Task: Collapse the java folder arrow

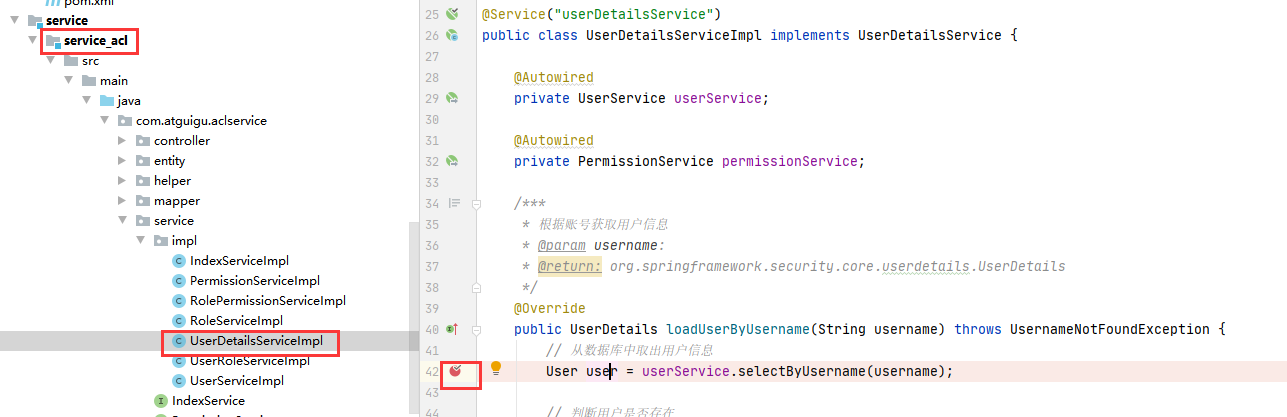Action: [x=87, y=100]
